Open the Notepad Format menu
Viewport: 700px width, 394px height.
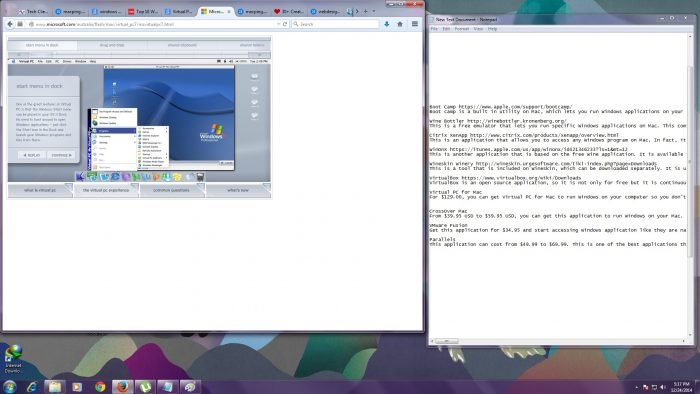(x=461, y=29)
